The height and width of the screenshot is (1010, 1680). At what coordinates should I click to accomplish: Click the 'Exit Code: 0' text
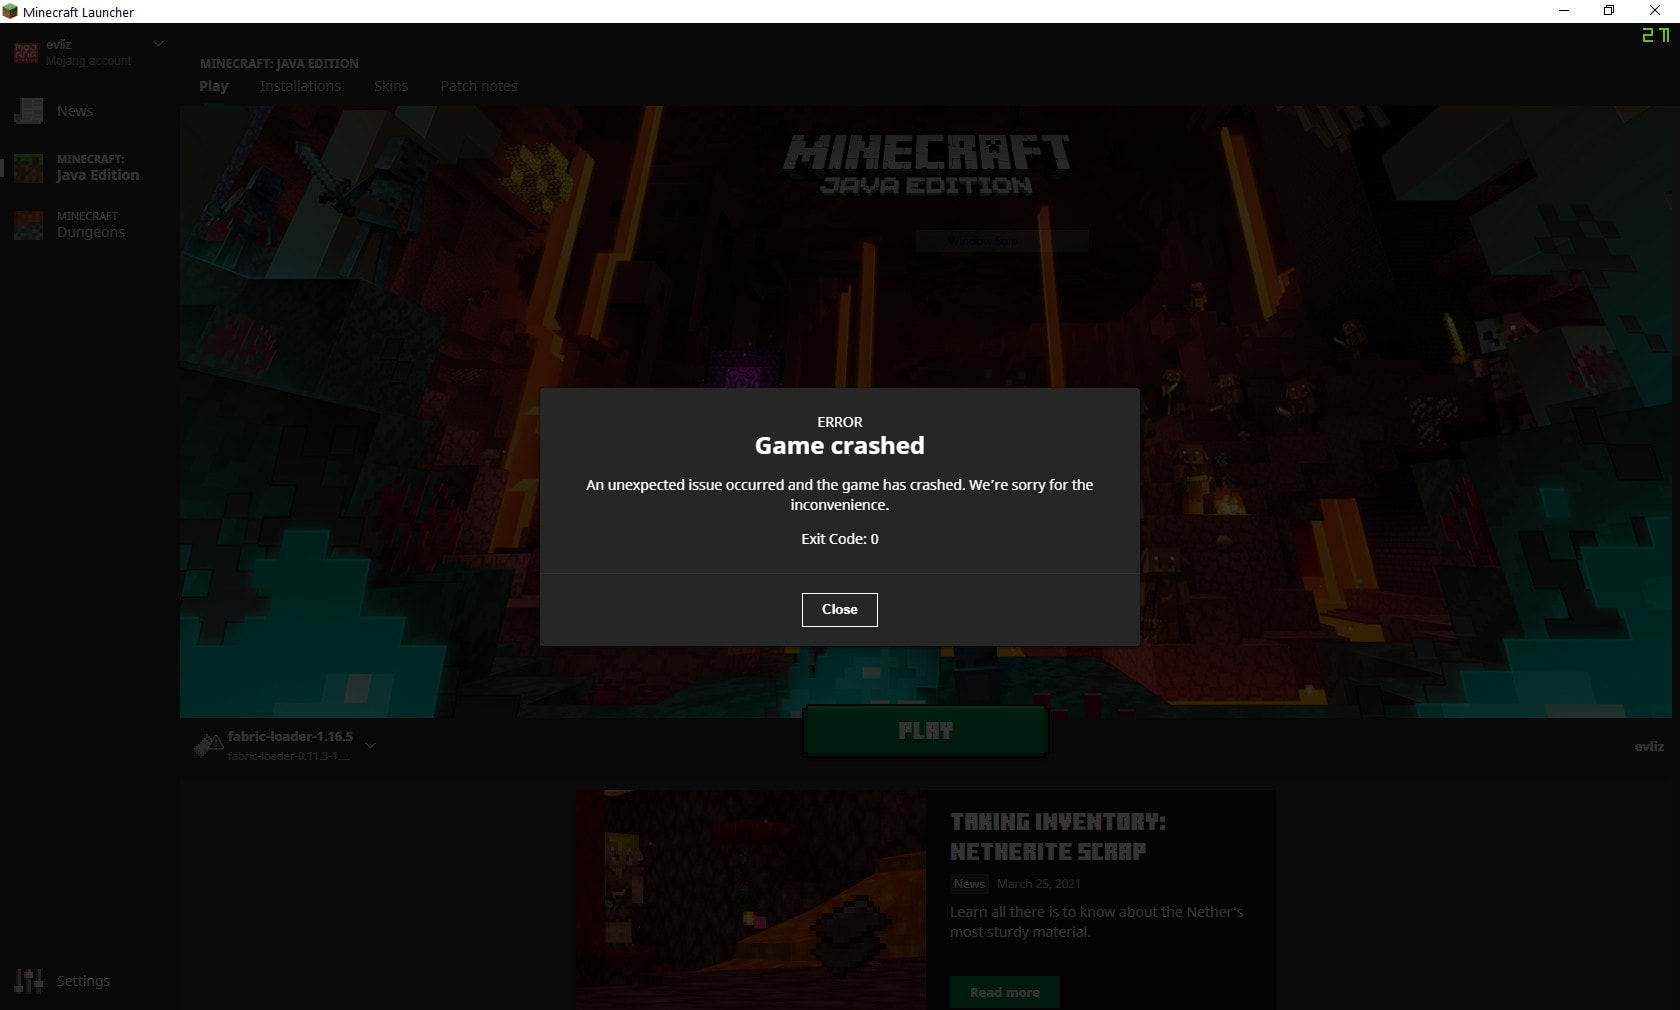[839, 539]
